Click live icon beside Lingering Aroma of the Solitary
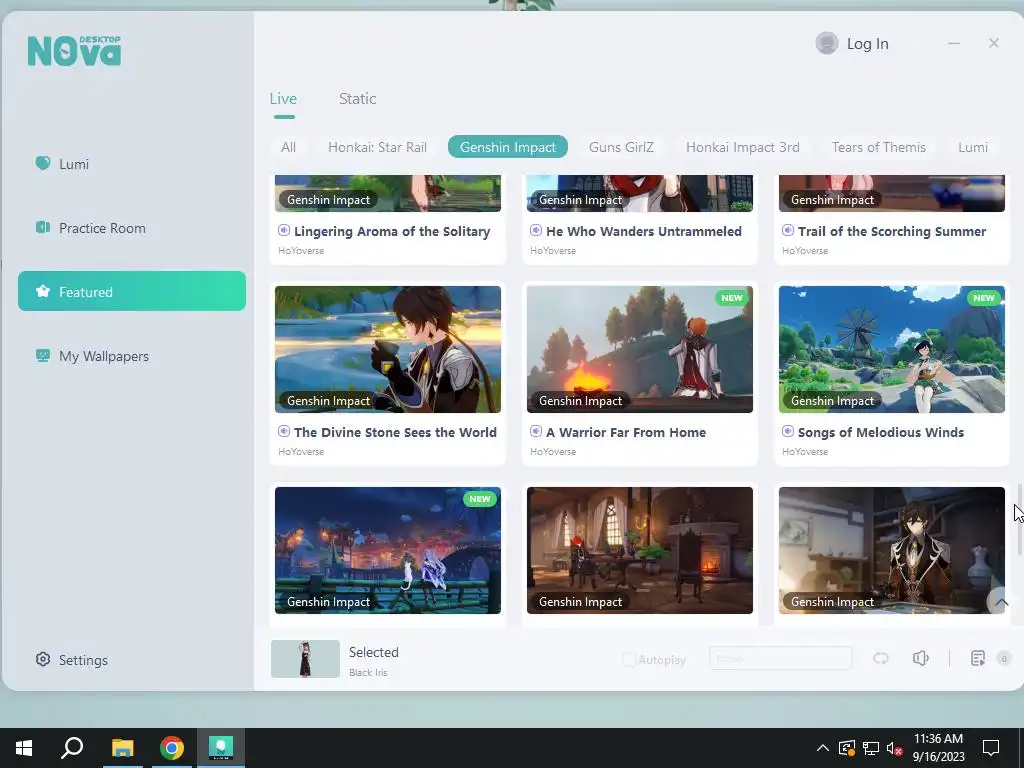 pyautogui.click(x=284, y=231)
